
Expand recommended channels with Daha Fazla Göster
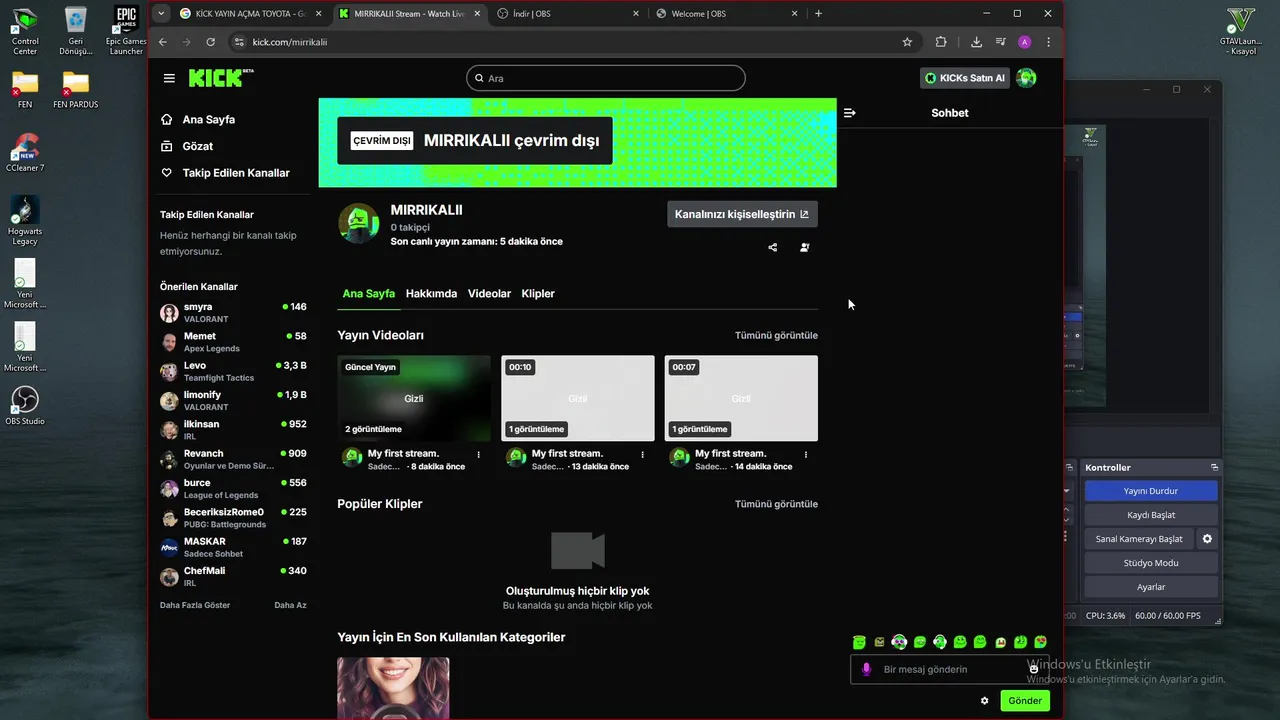pos(195,605)
